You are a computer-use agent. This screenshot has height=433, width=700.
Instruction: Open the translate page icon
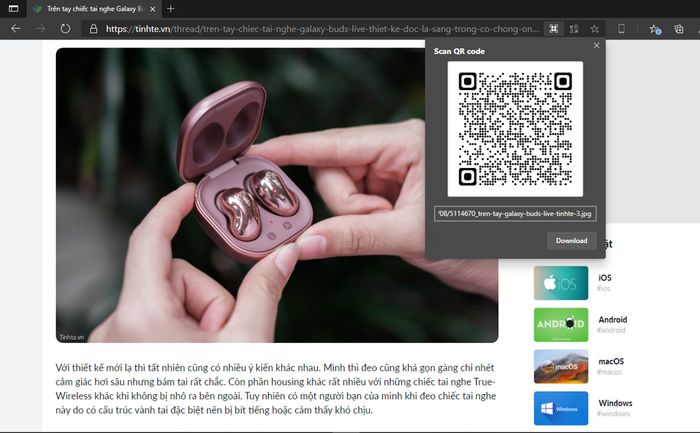(x=574, y=29)
